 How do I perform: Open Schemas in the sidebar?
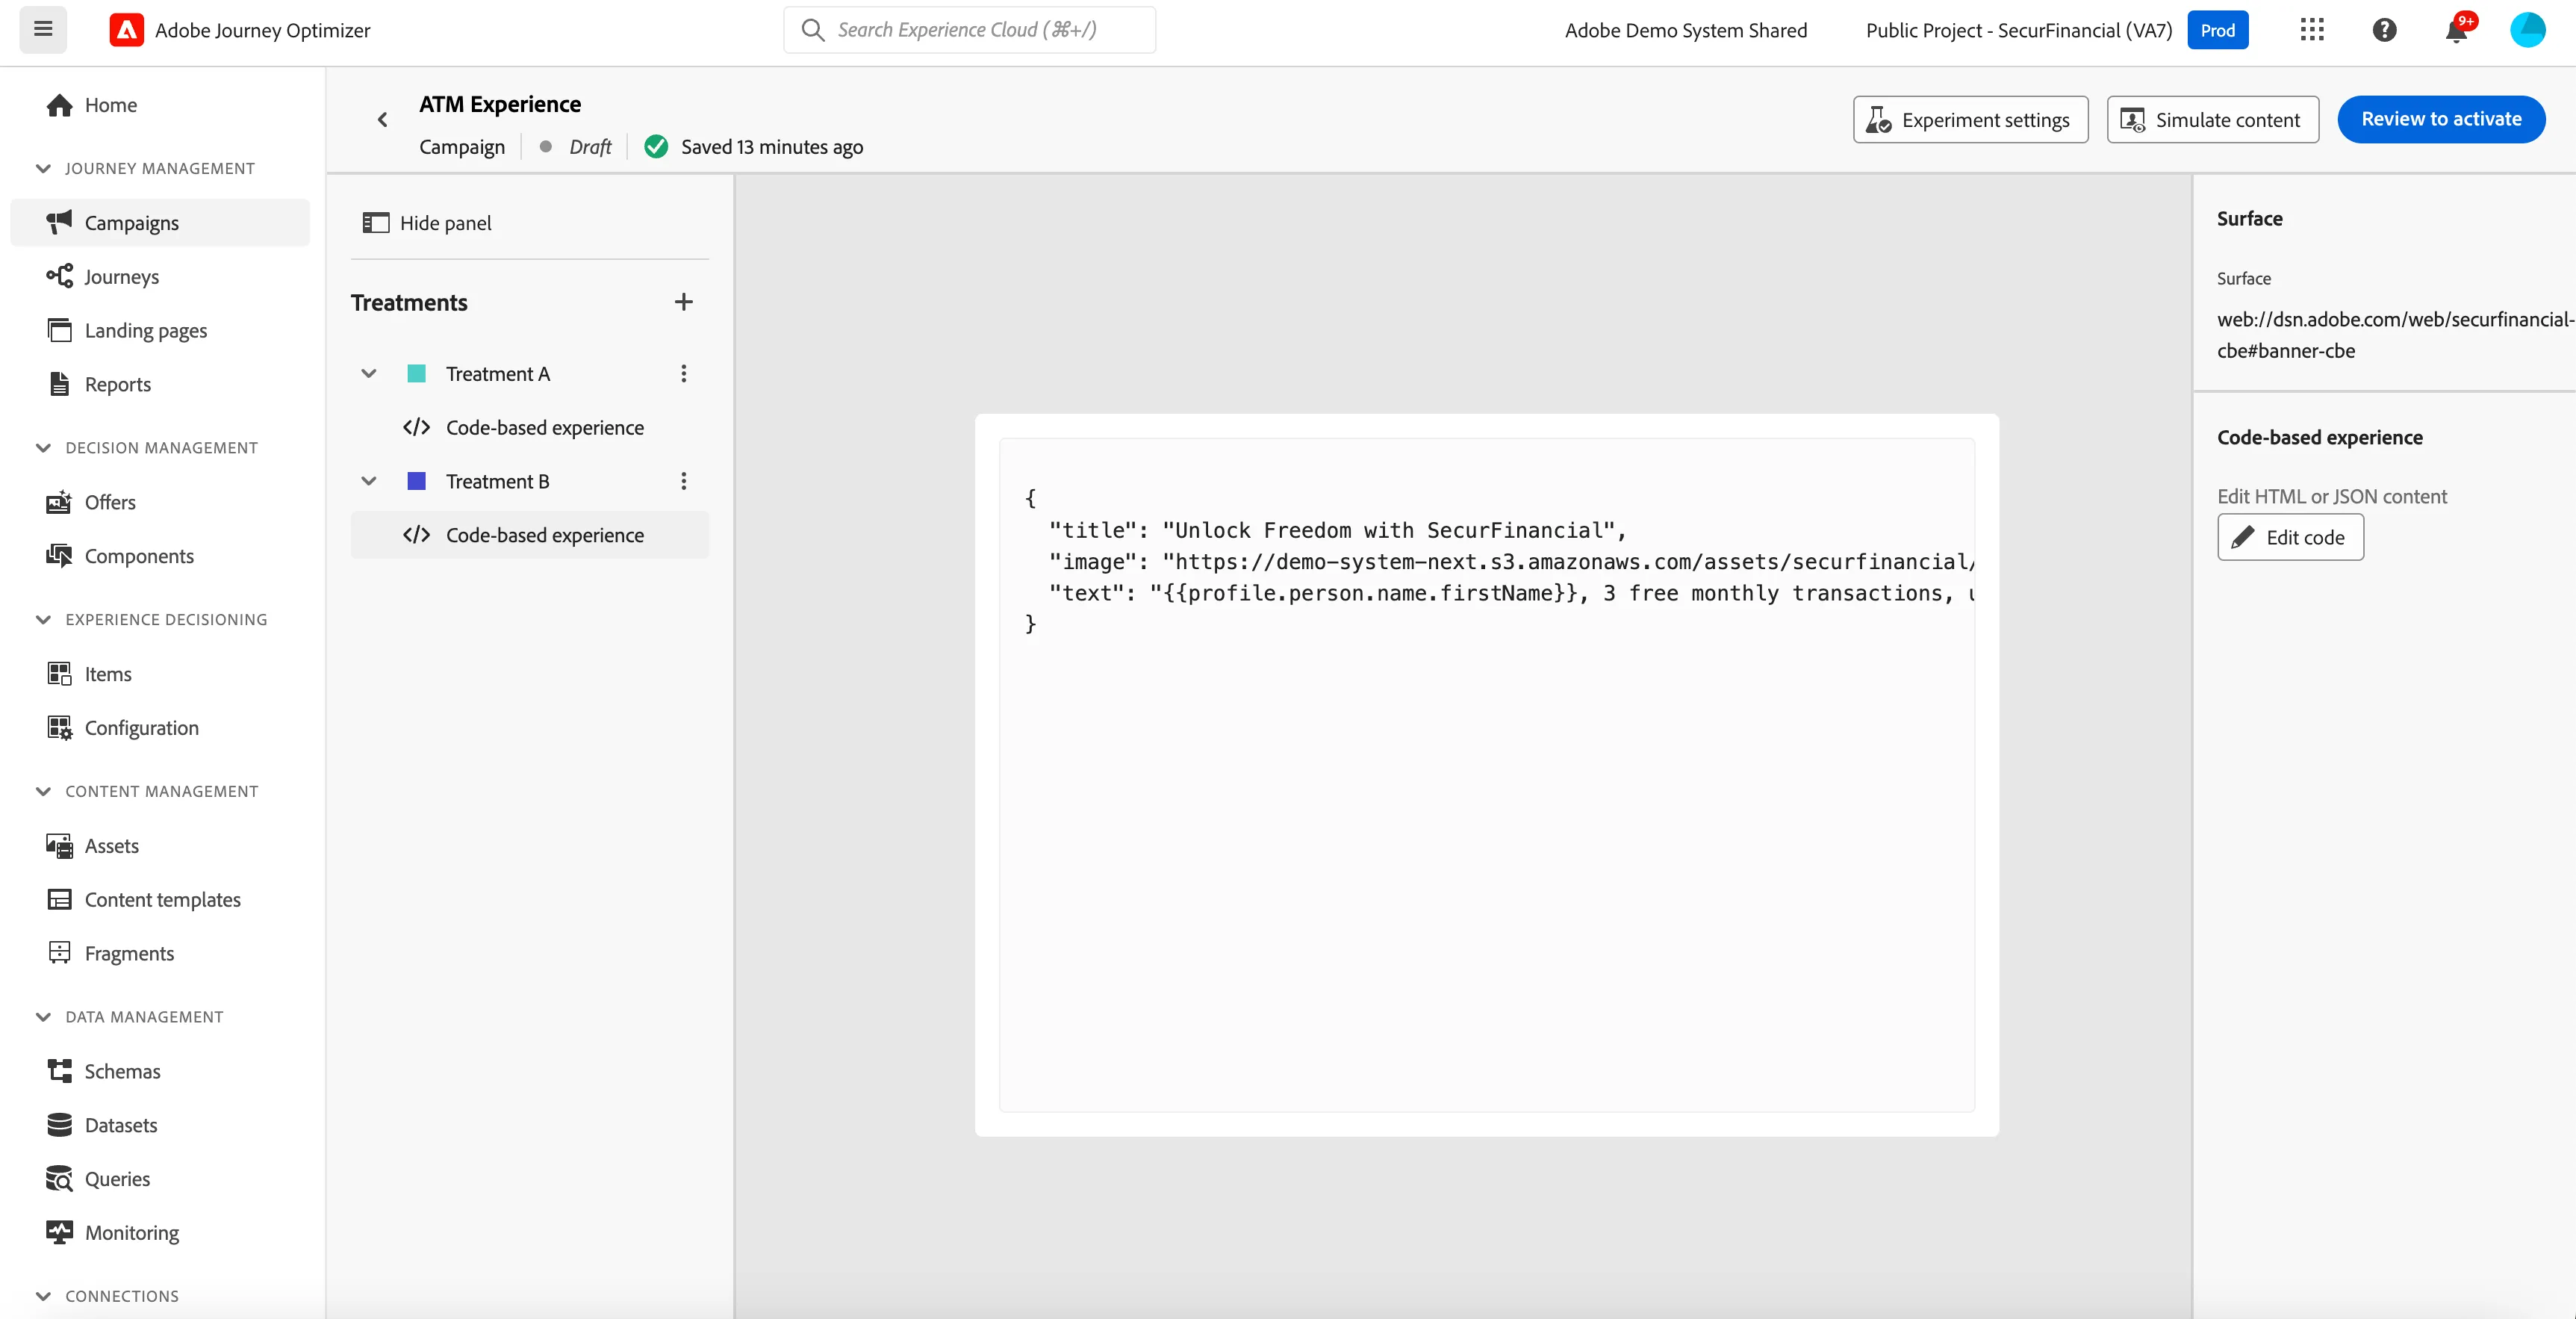[160, 1071]
